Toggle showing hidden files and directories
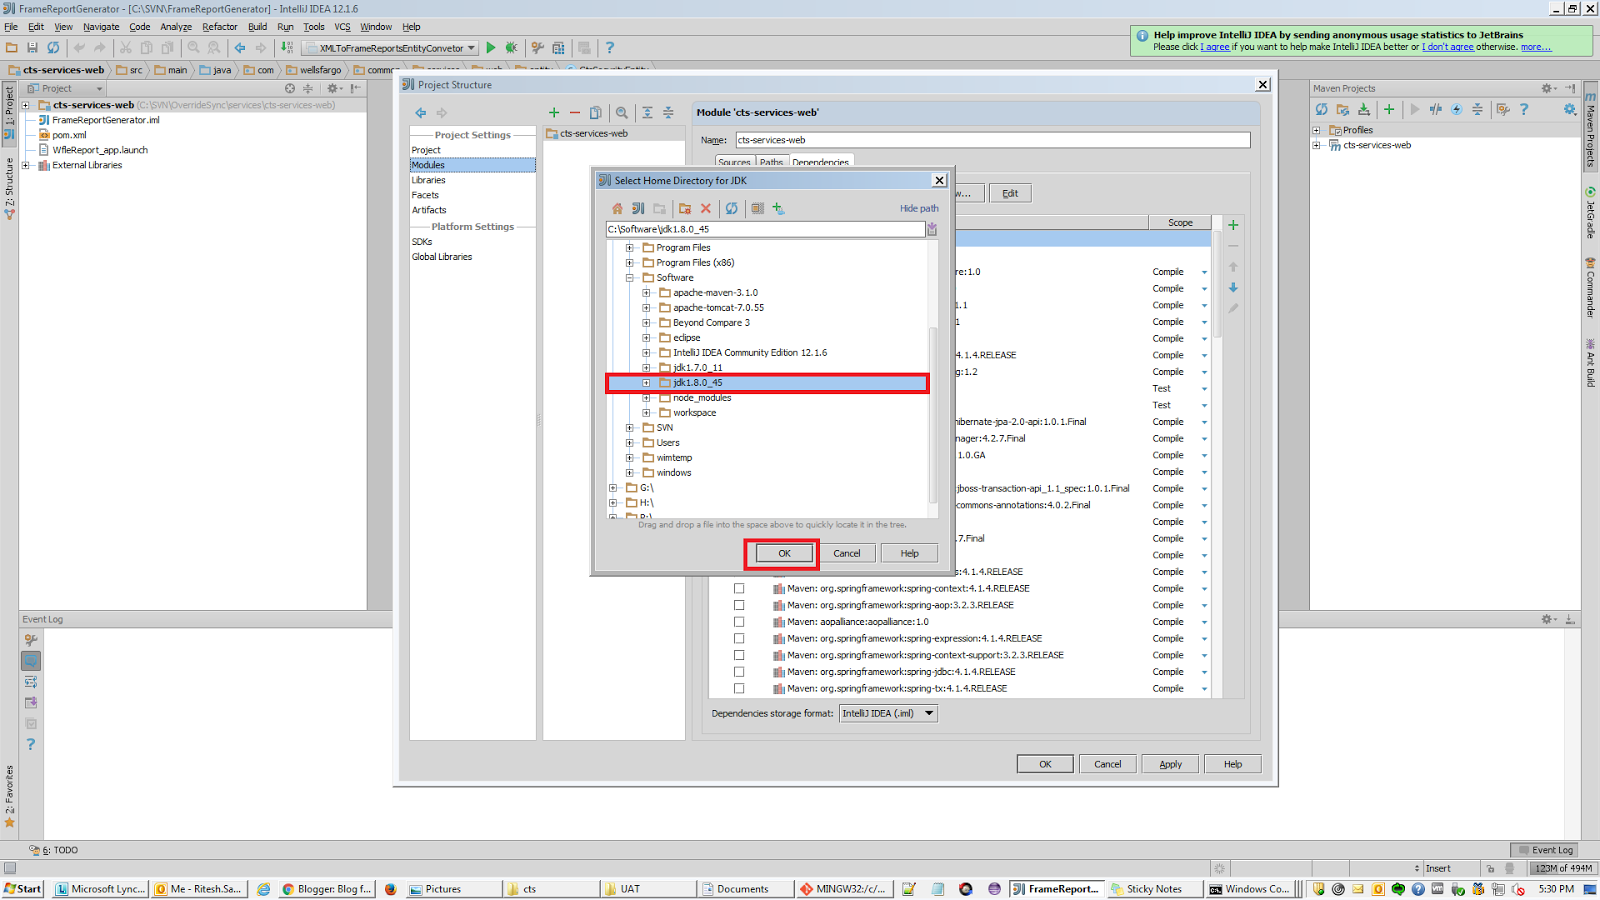 pyautogui.click(x=758, y=209)
